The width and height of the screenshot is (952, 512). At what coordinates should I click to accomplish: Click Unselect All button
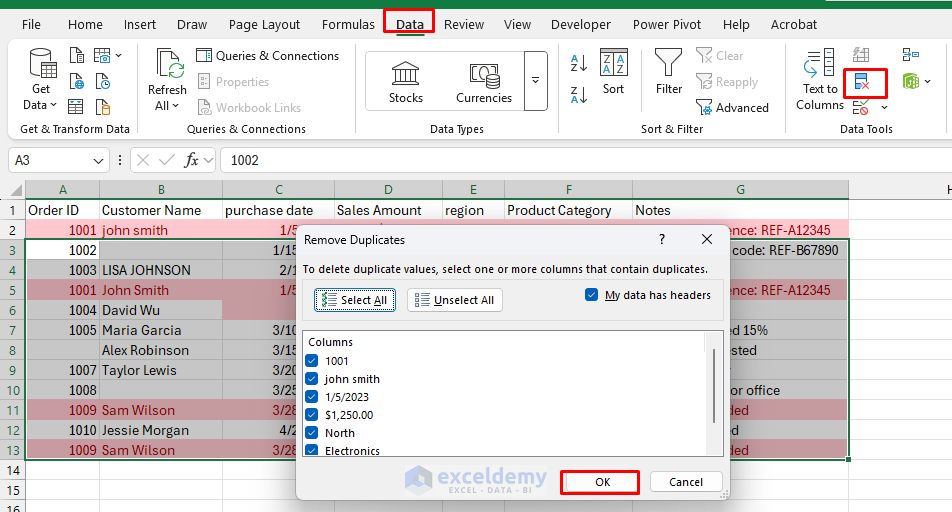[x=454, y=300]
